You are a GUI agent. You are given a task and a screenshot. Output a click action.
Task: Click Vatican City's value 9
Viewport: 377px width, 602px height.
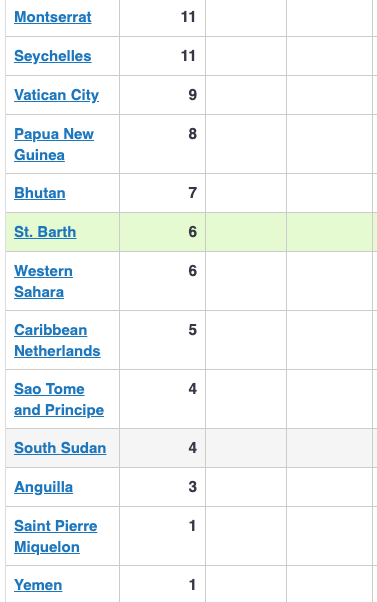point(193,95)
